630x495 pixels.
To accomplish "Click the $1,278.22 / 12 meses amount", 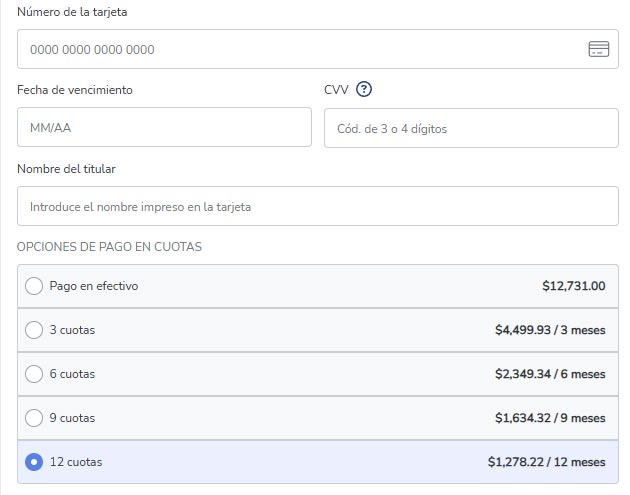I will click(546, 462).
